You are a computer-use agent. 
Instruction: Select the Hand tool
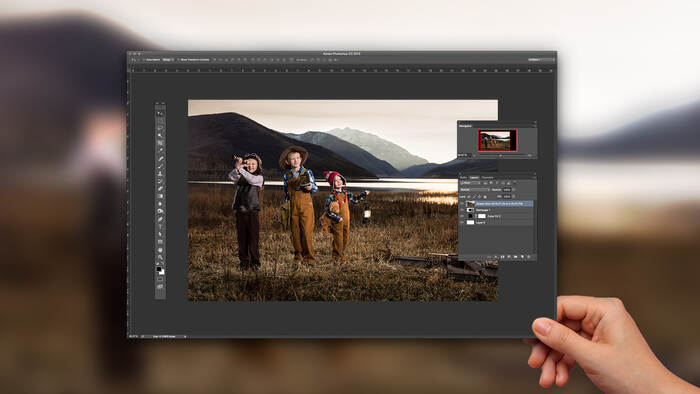click(160, 250)
